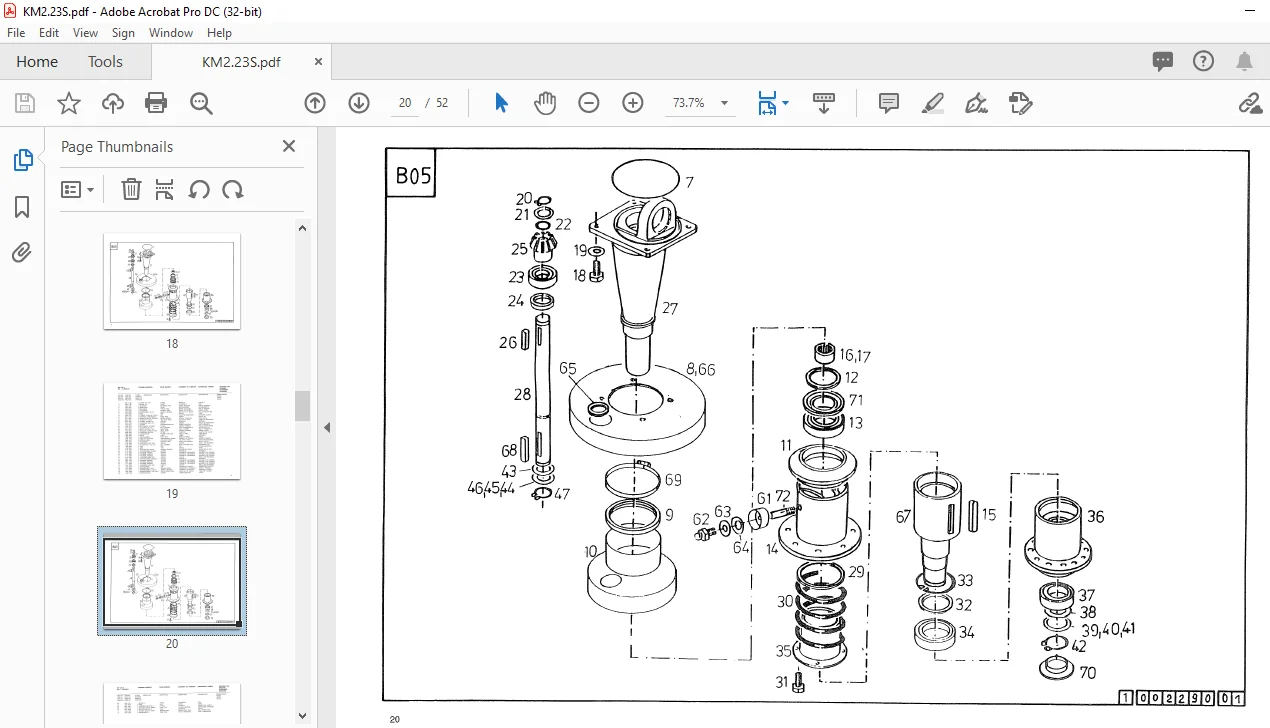Open the Attachments paperclip panel
1270x728 pixels.
pos(22,252)
